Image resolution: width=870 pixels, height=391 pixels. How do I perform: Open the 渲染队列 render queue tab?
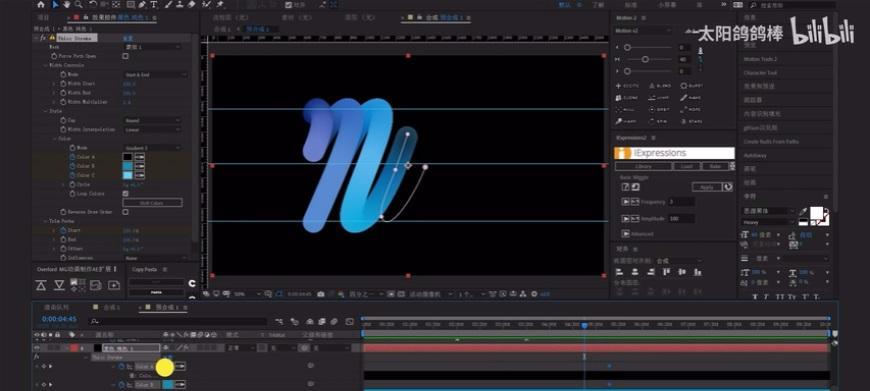(57, 307)
